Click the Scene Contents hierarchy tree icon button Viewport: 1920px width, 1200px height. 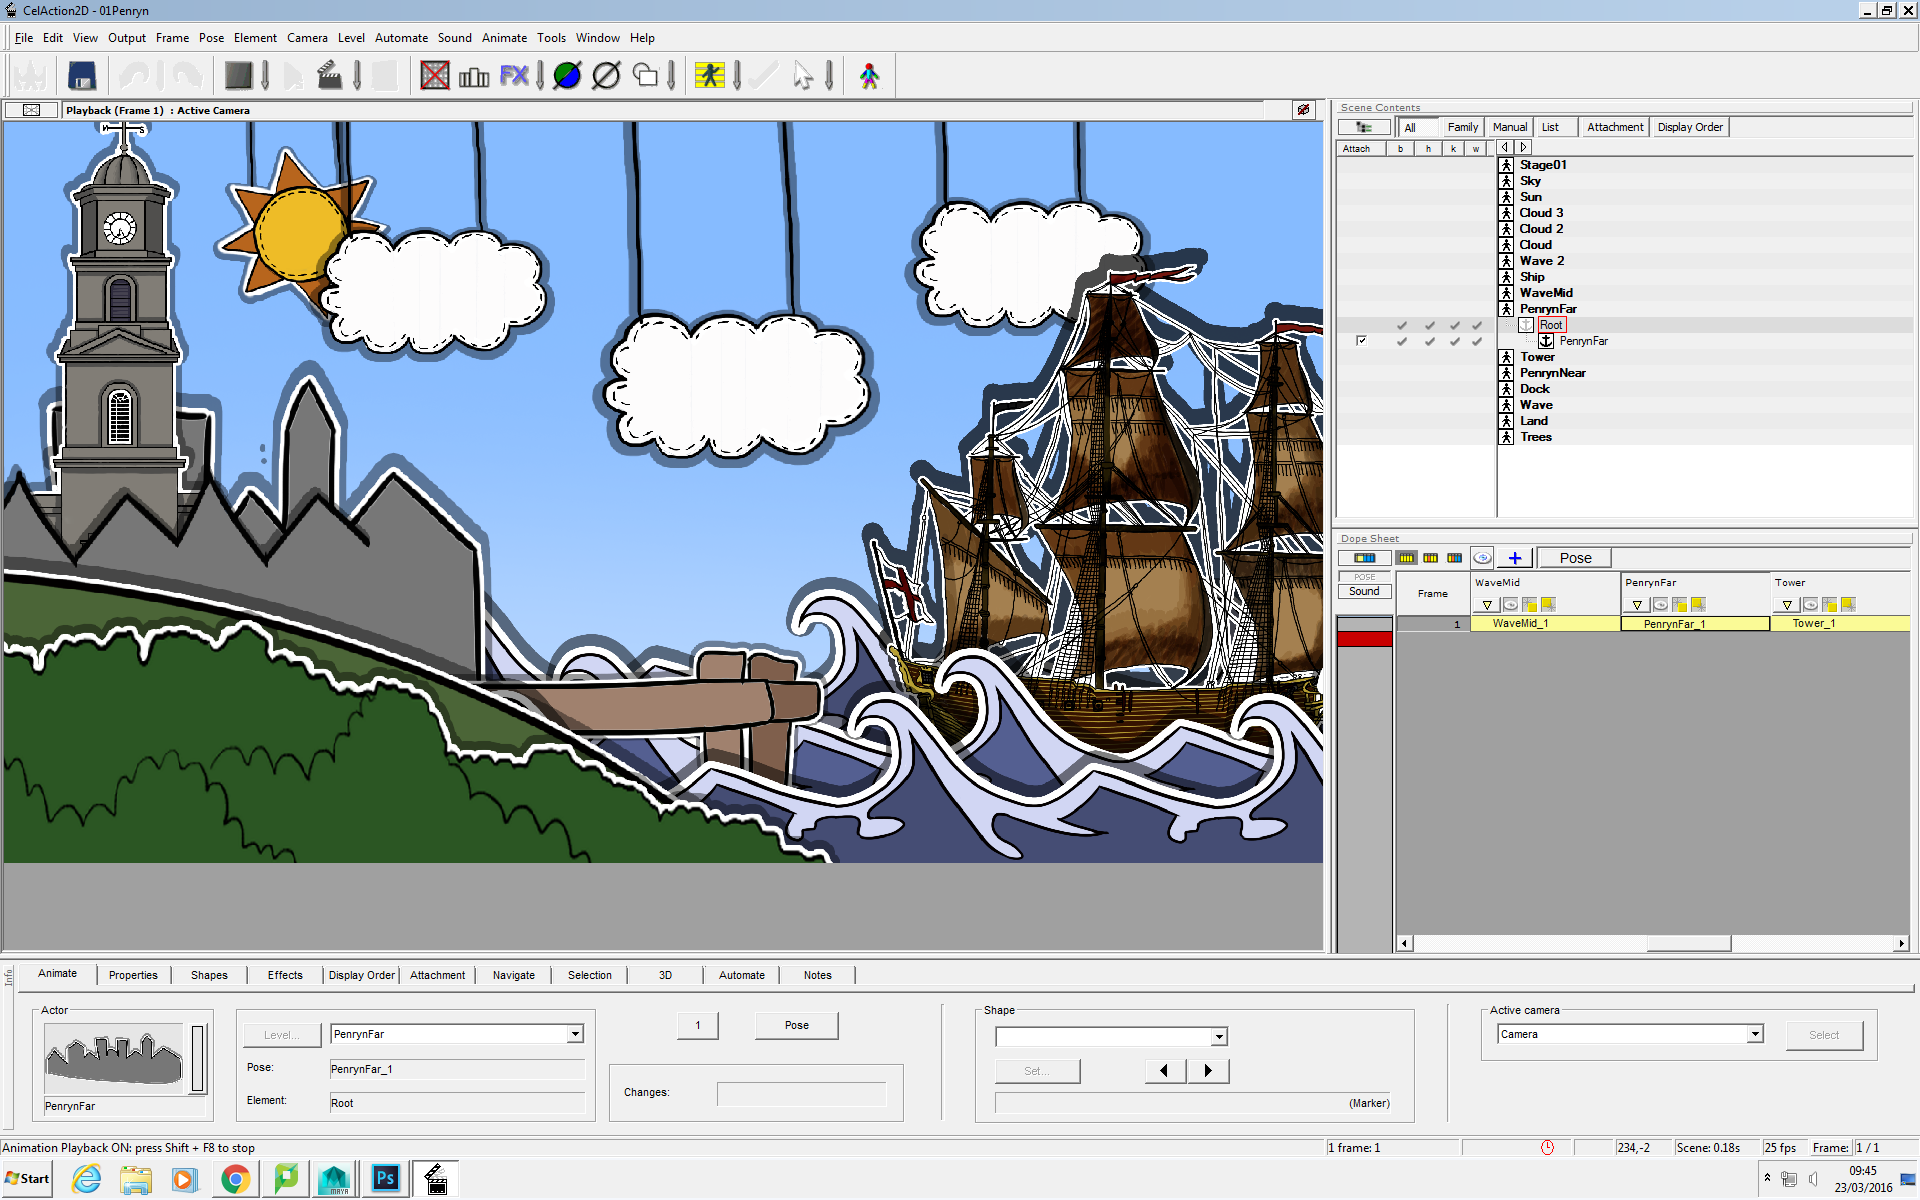click(x=1364, y=127)
